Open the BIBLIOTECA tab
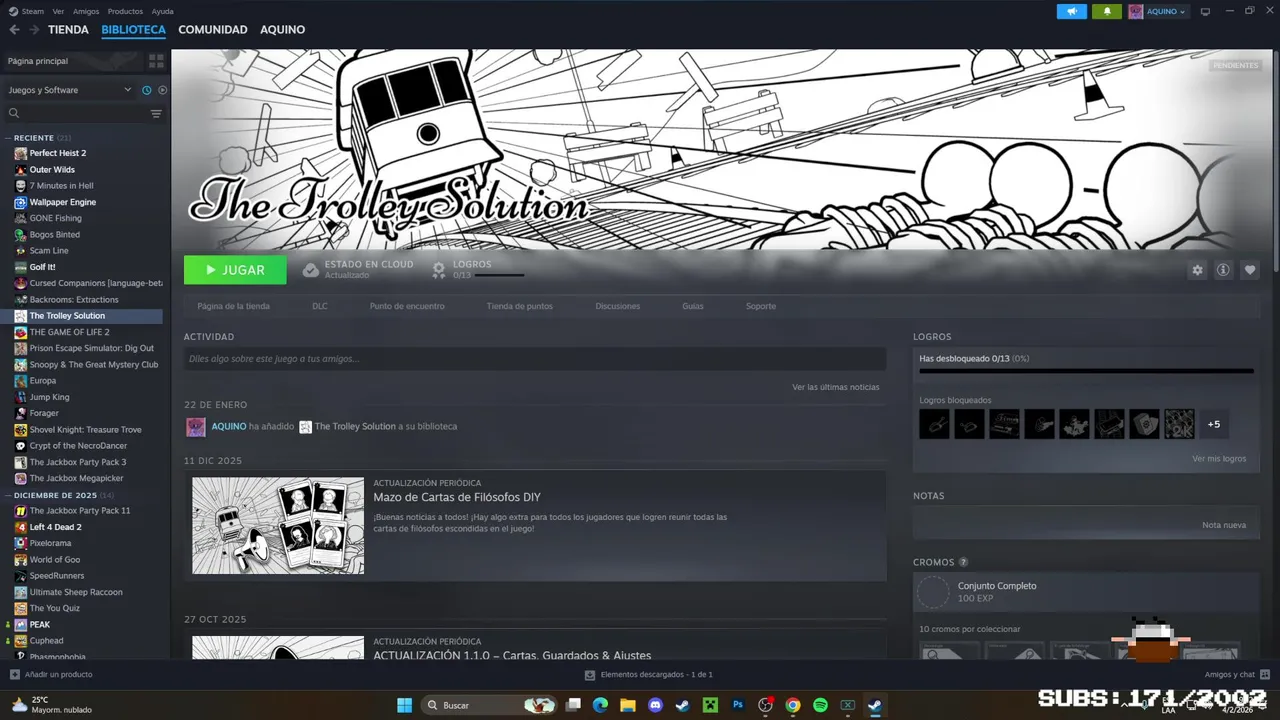This screenshot has height=720, width=1280. coord(133,30)
